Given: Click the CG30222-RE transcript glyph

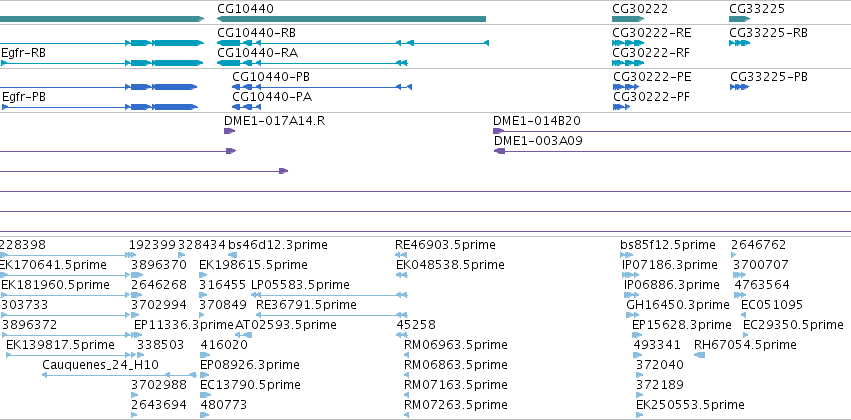Looking at the screenshot, I should tap(628, 43).
